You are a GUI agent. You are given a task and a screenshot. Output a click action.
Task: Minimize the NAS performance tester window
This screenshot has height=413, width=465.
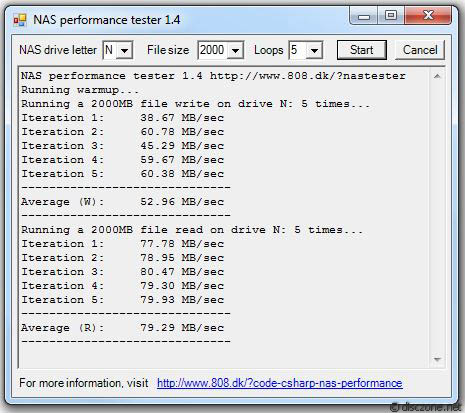pyautogui.click(x=363, y=16)
